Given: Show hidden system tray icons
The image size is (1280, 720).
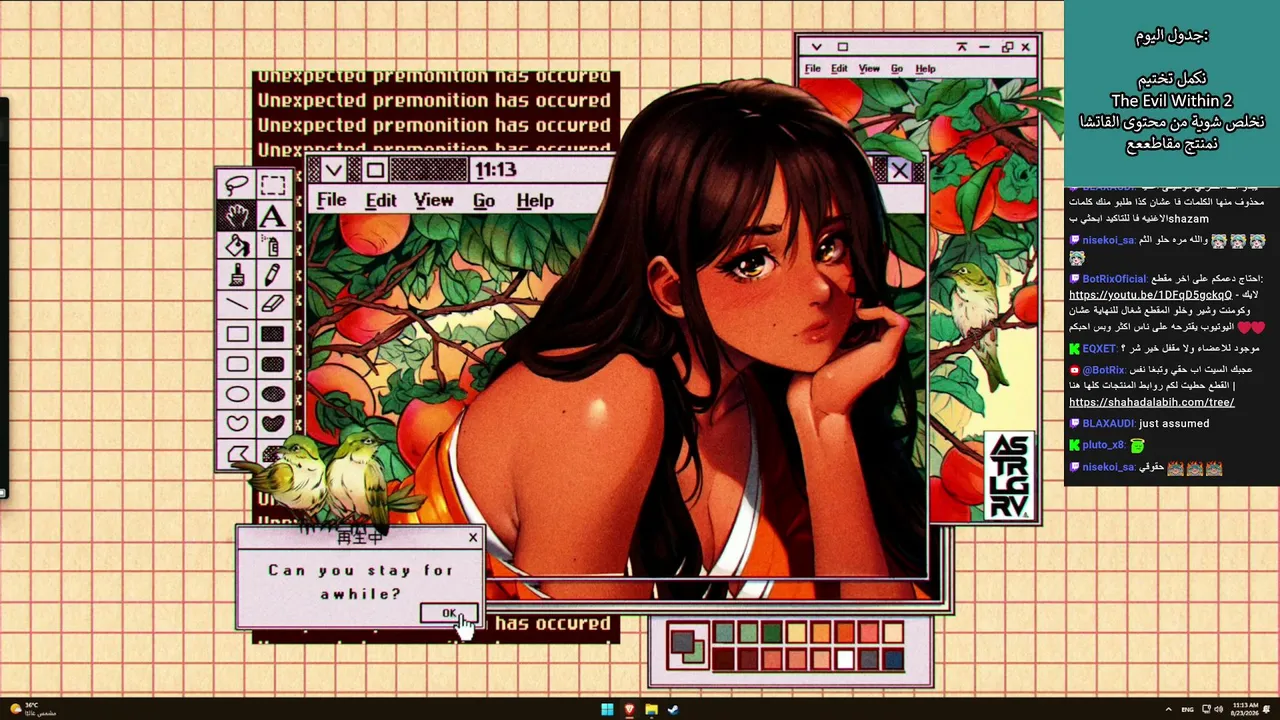Looking at the screenshot, I should pyautogui.click(x=1168, y=709).
